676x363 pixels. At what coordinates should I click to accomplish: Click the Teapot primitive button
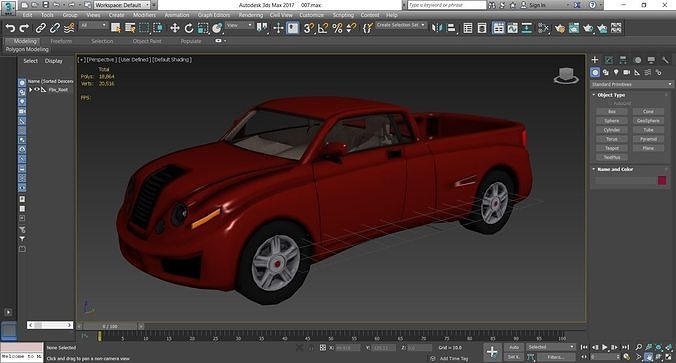click(x=612, y=148)
